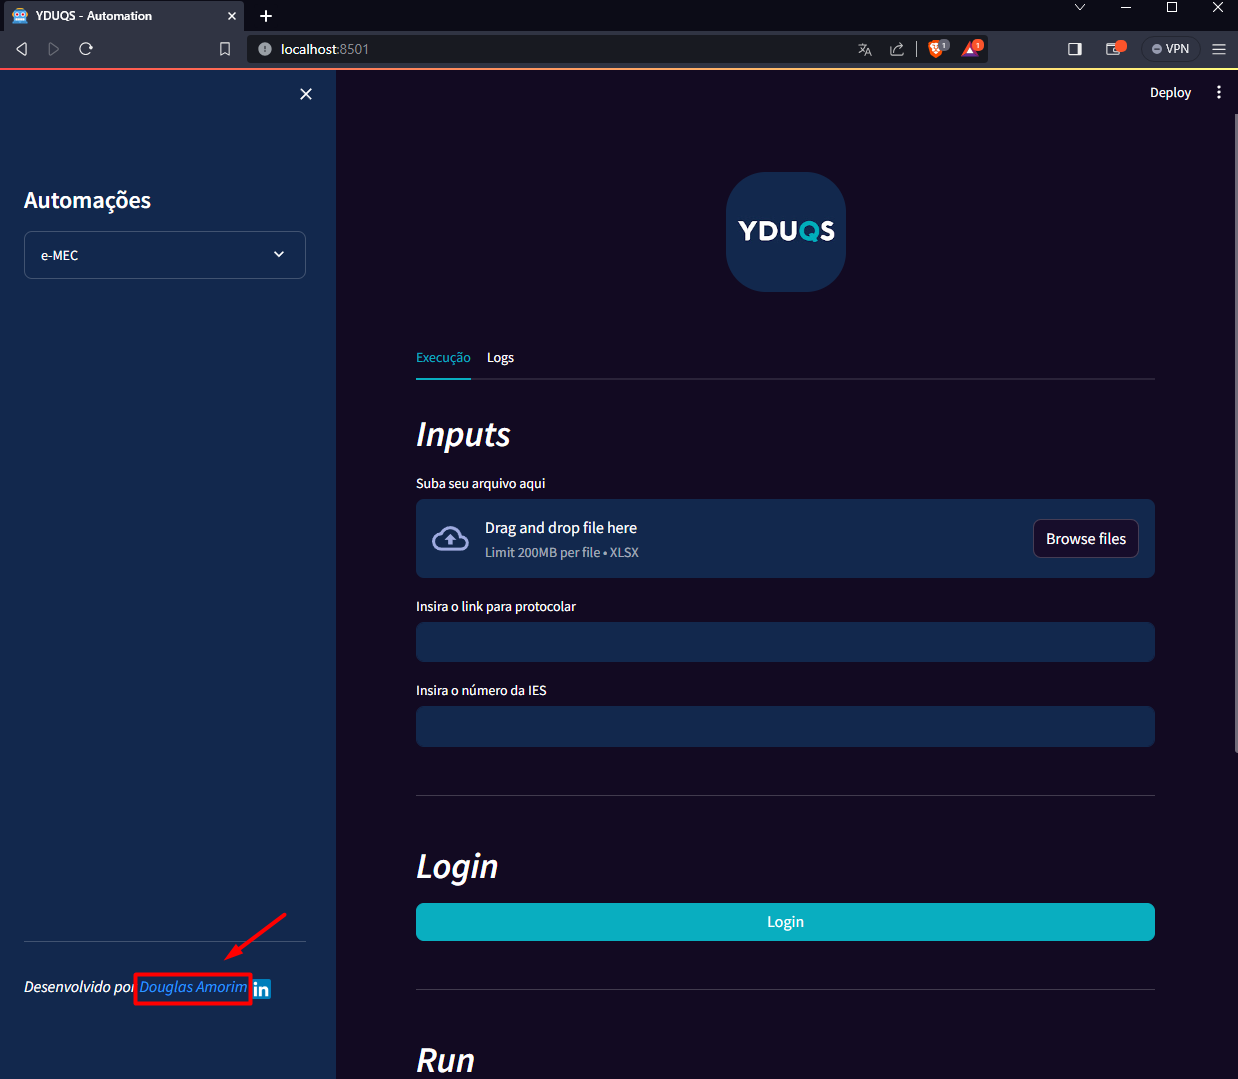Open the e-MEC automation dropdown
The height and width of the screenshot is (1079, 1238).
pyautogui.click(x=165, y=255)
